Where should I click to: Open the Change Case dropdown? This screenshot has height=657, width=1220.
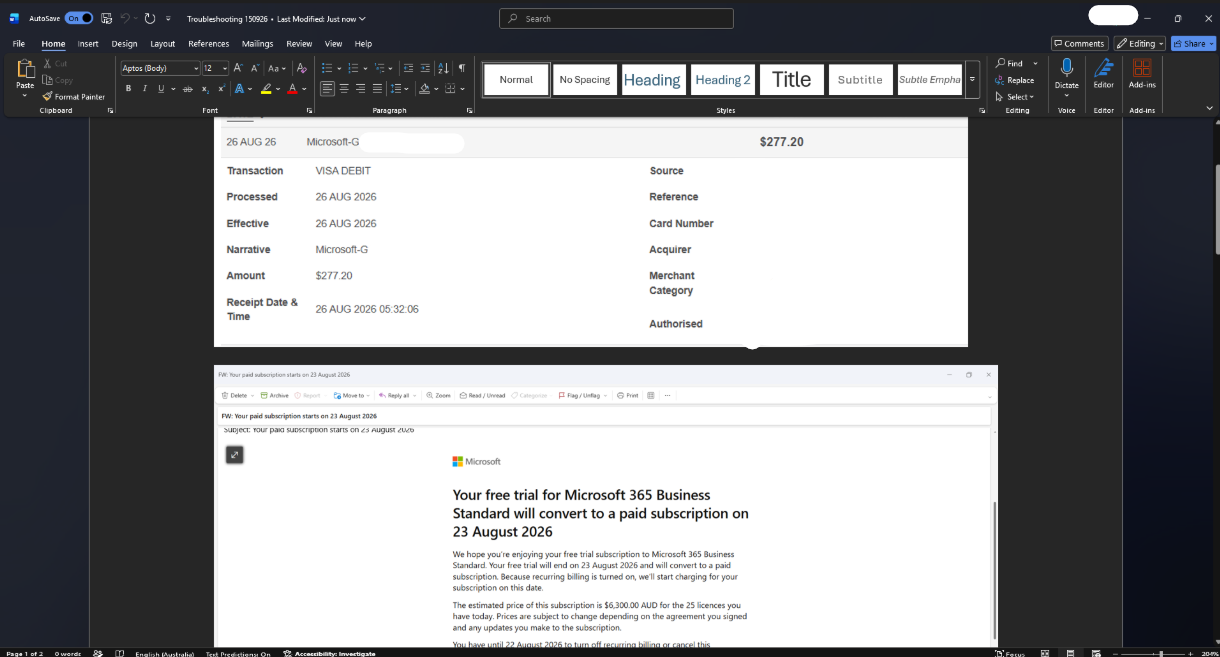275,68
